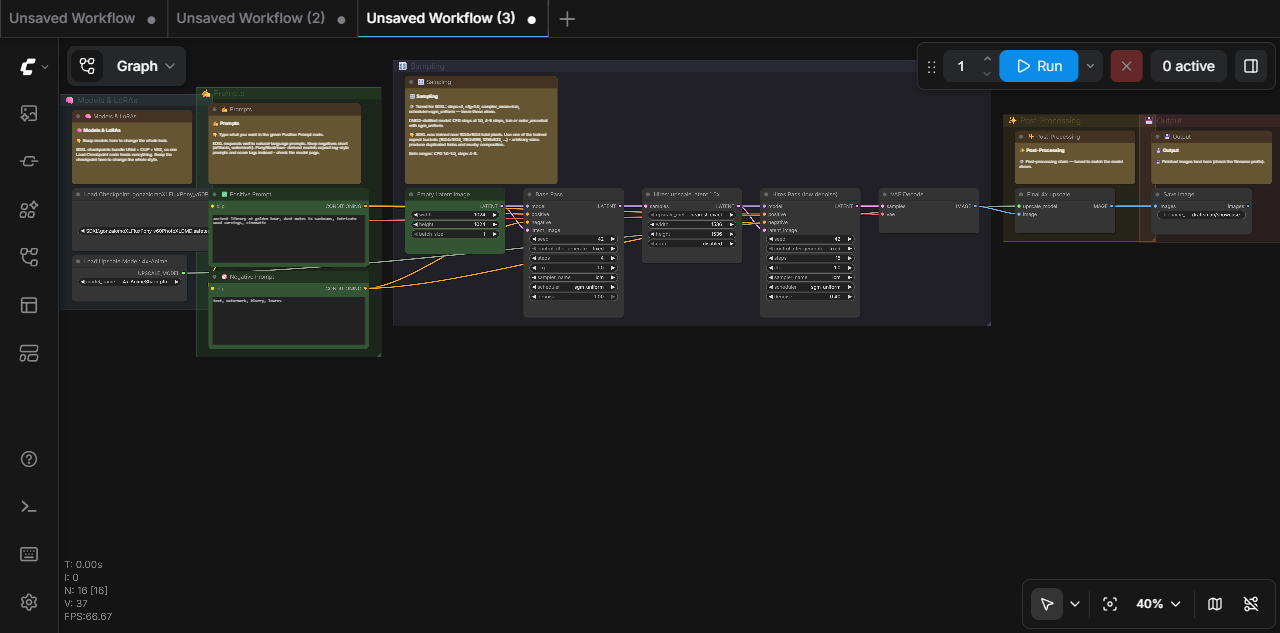Screen dimensions: 1280x633
Task: Collapse the Load Upscale Model node dot
Action: click(x=78, y=261)
